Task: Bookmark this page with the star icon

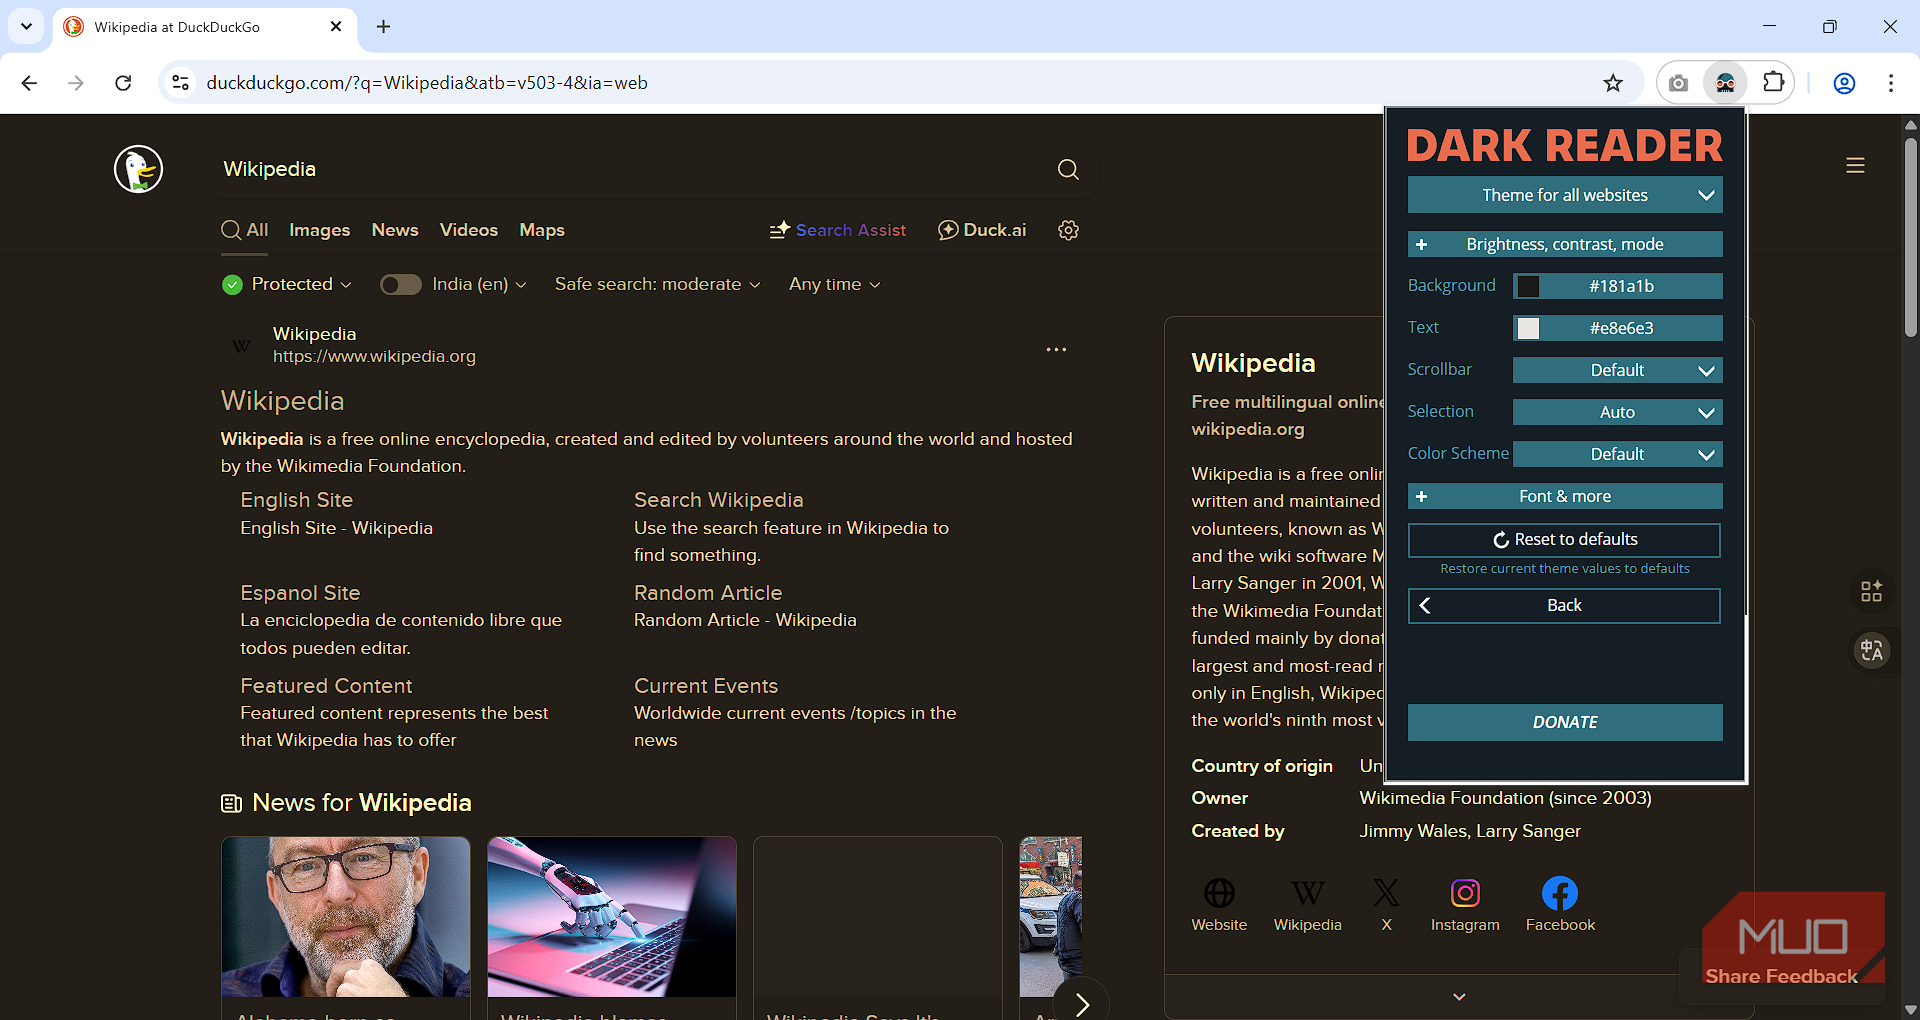Action: click(x=1613, y=83)
